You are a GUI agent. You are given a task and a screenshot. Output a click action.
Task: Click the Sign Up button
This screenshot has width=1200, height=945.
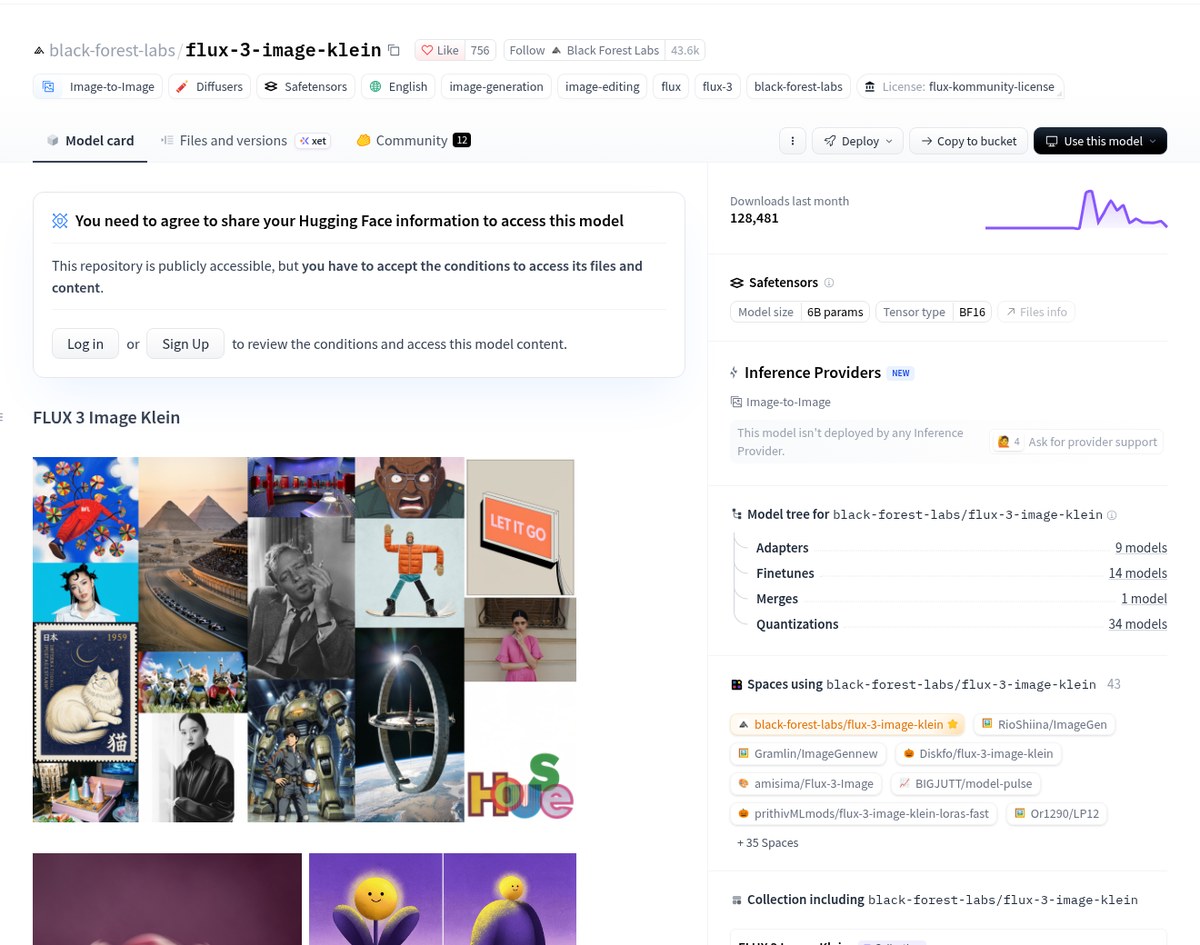pos(186,344)
